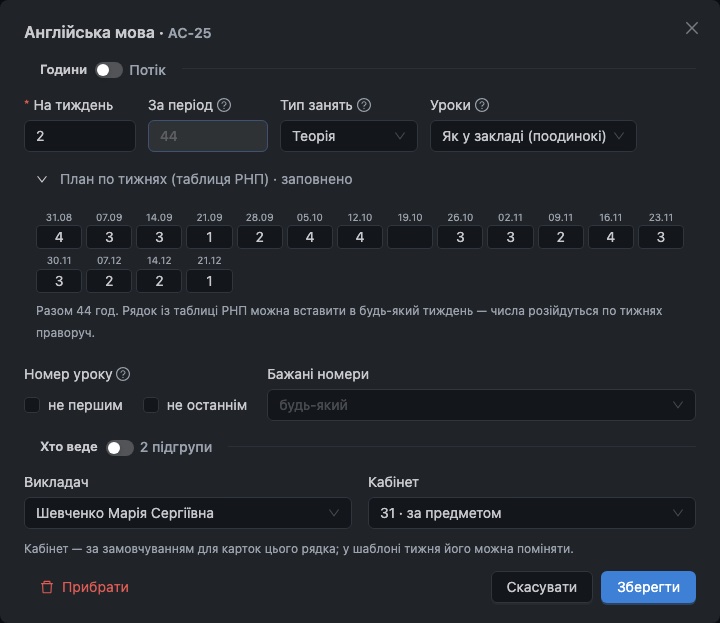Screen dimensions: 720x623
Task: Open the Викладач dropdown
Action: pos(188,513)
